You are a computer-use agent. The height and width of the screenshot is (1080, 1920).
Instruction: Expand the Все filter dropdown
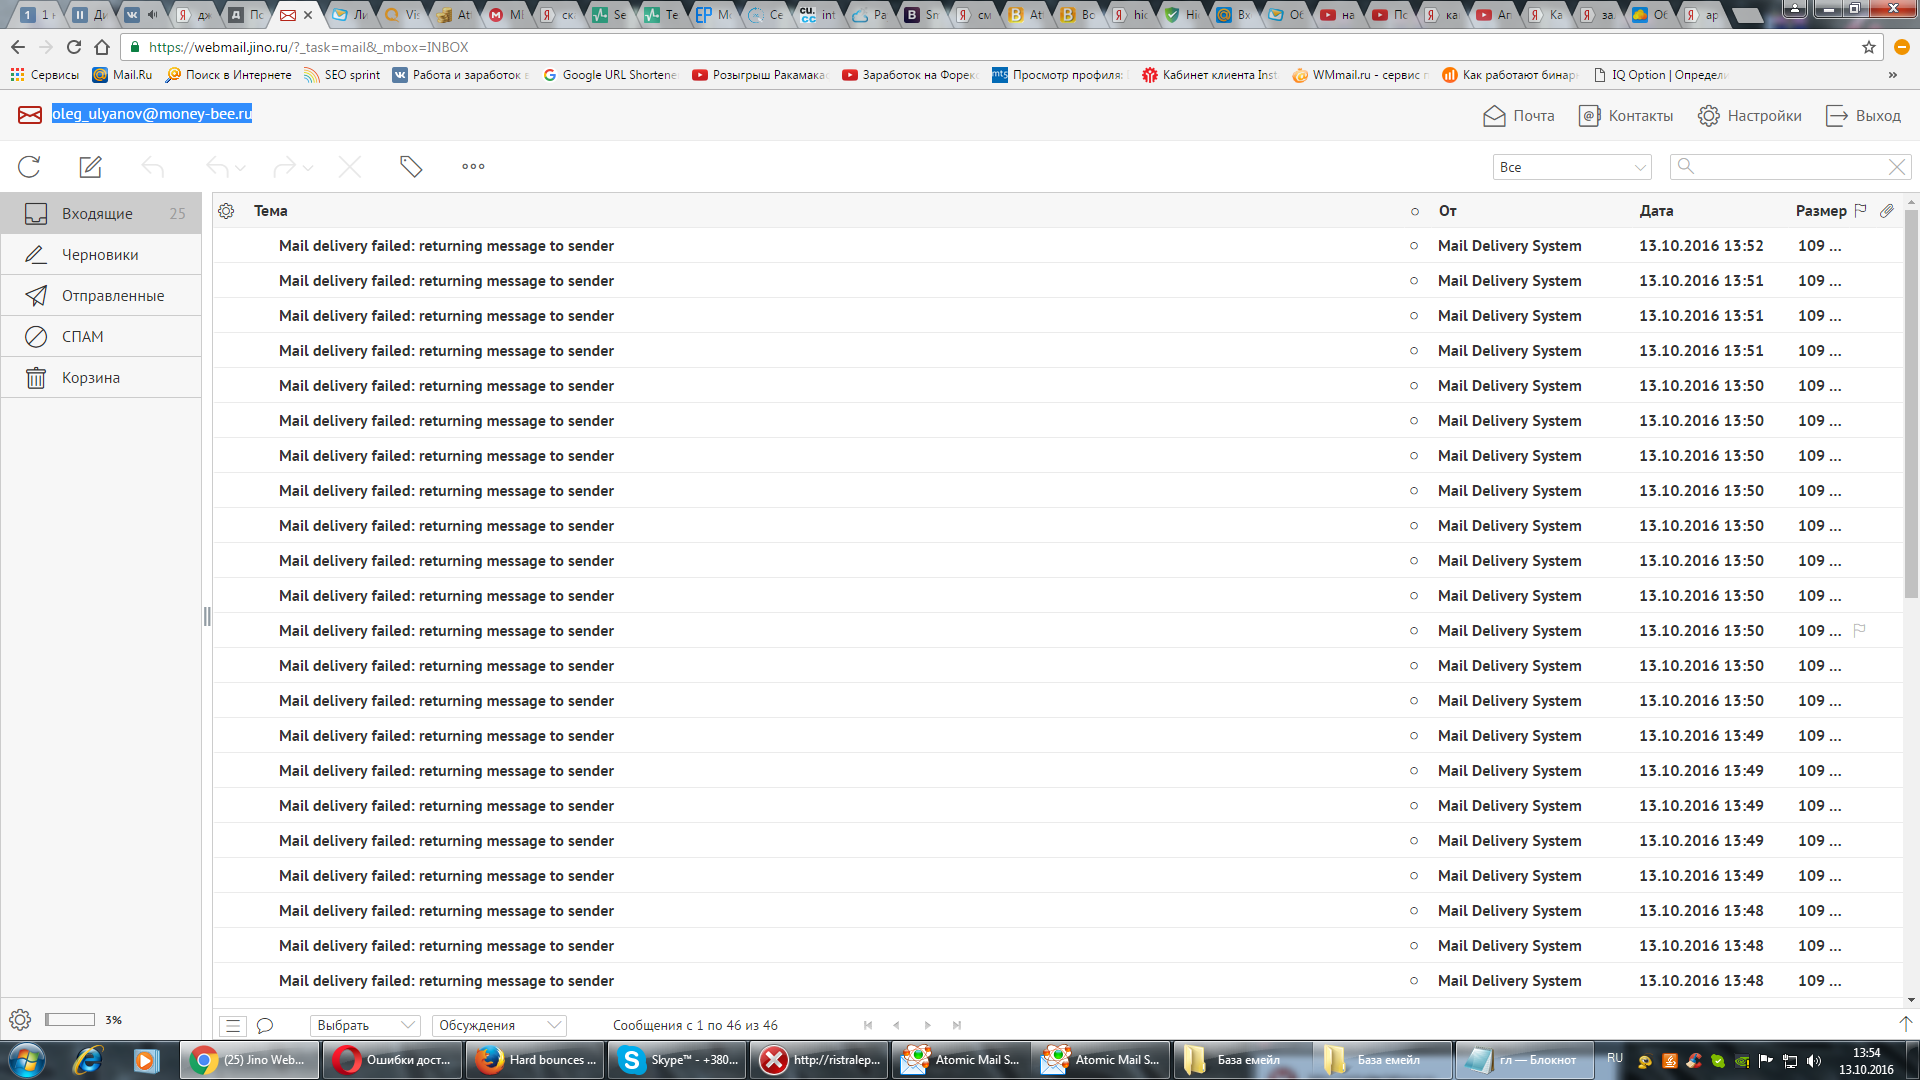(1571, 167)
